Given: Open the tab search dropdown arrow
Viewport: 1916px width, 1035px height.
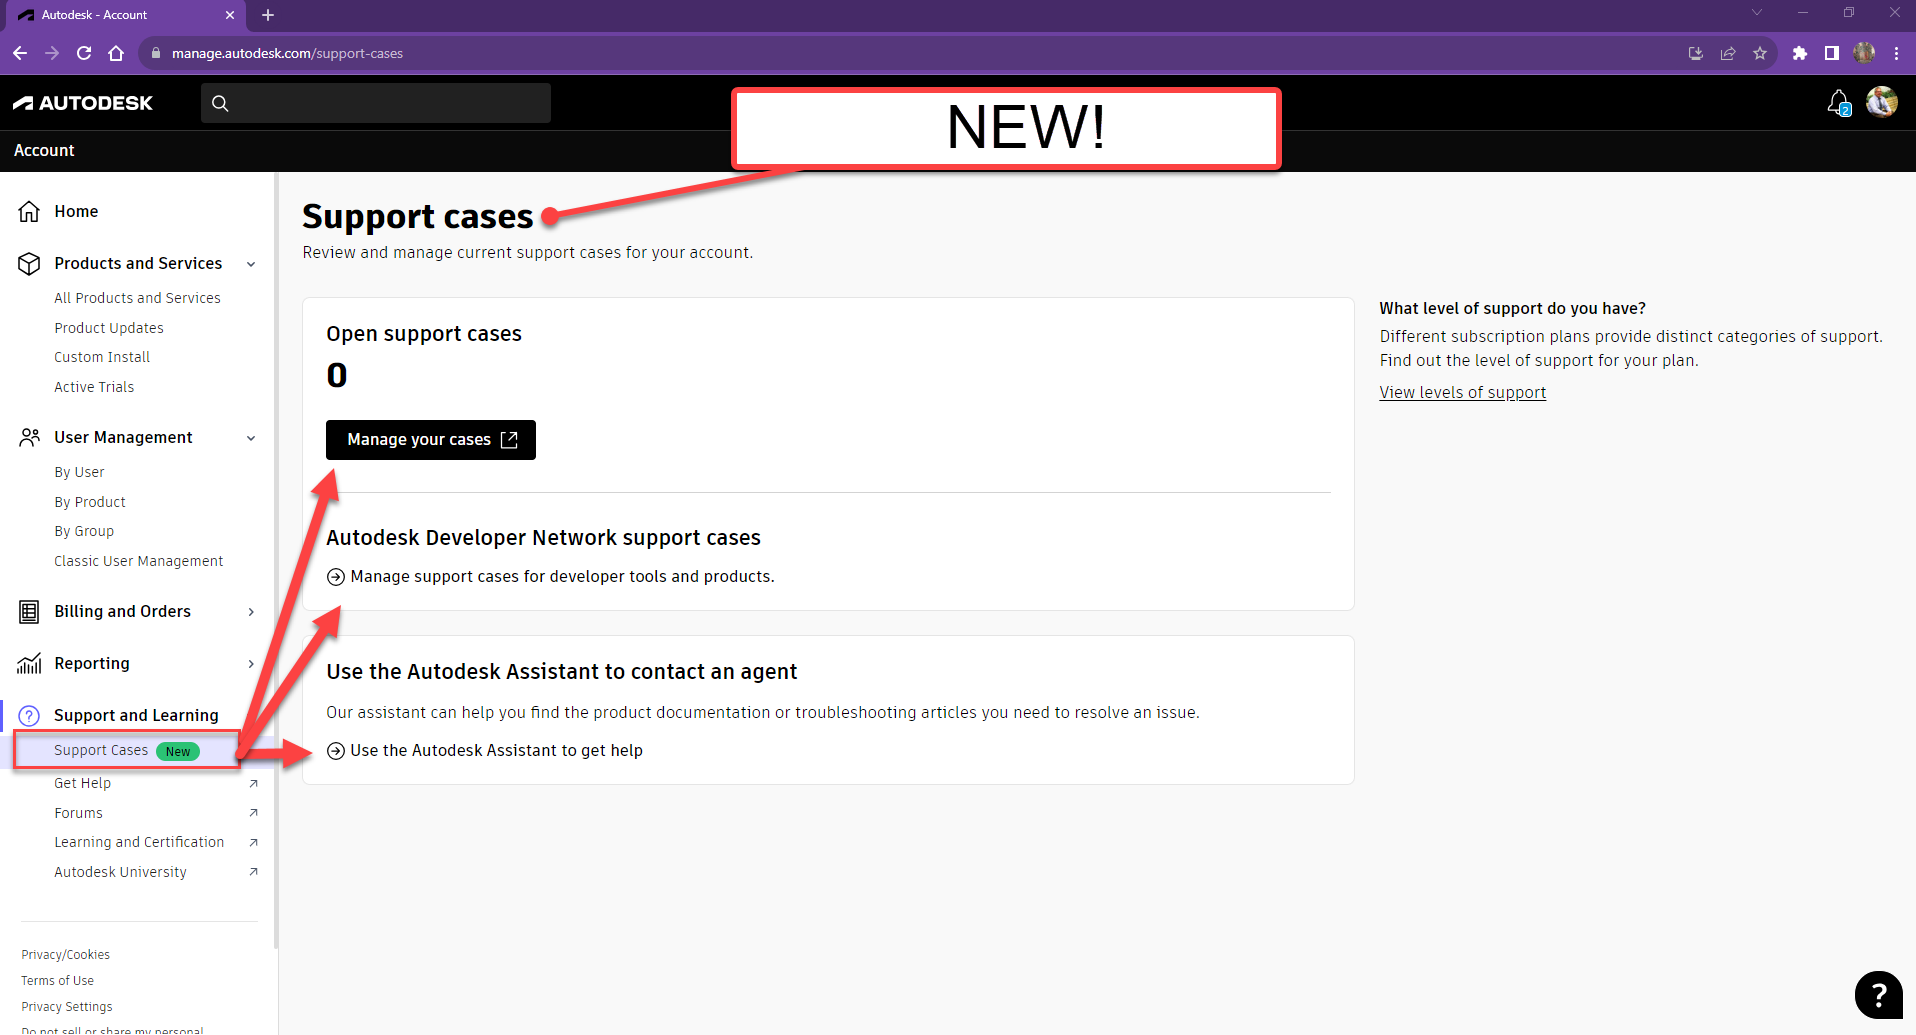Looking at the screenshot, I should click(1757, 13).
